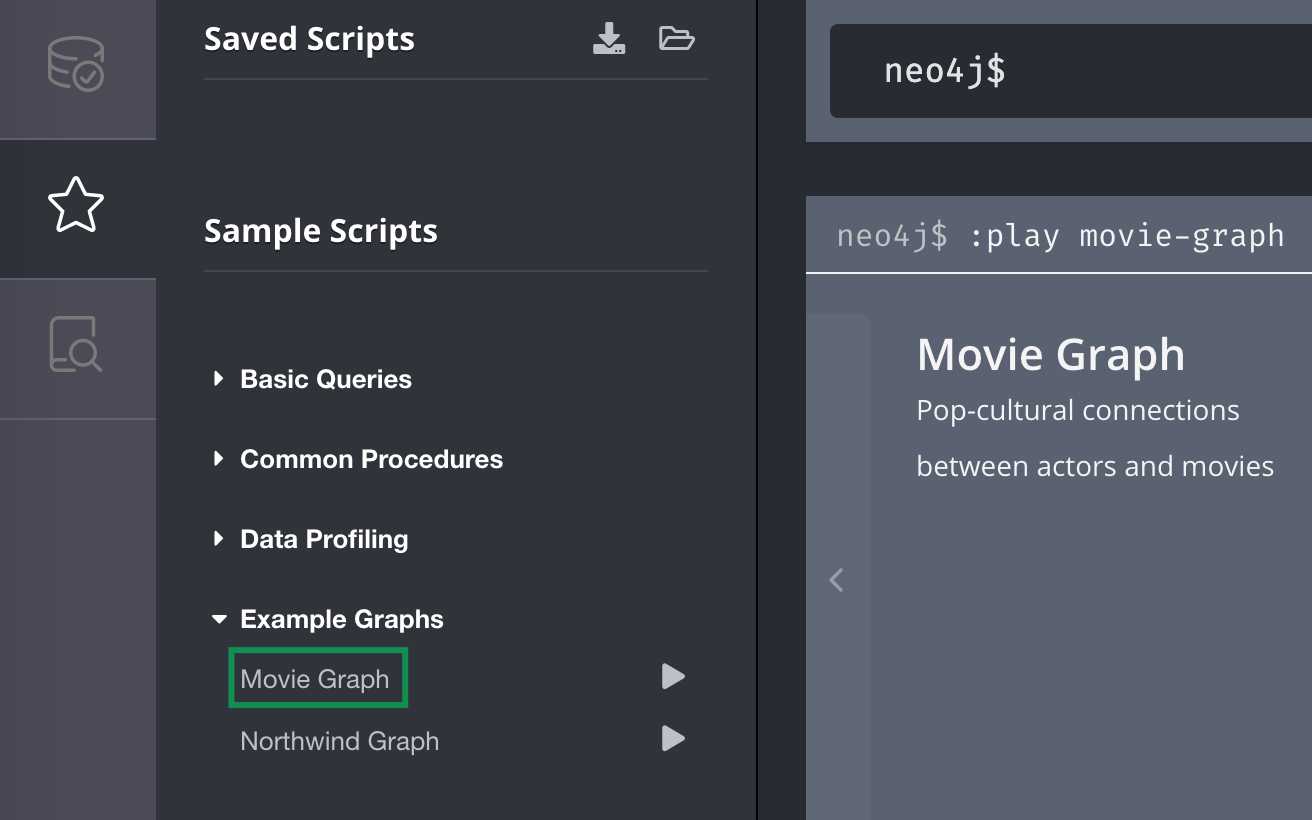The height and width of the screenshot is (820, 1312).
Task: Click the Sample Scripts heading
Action: 321,231
